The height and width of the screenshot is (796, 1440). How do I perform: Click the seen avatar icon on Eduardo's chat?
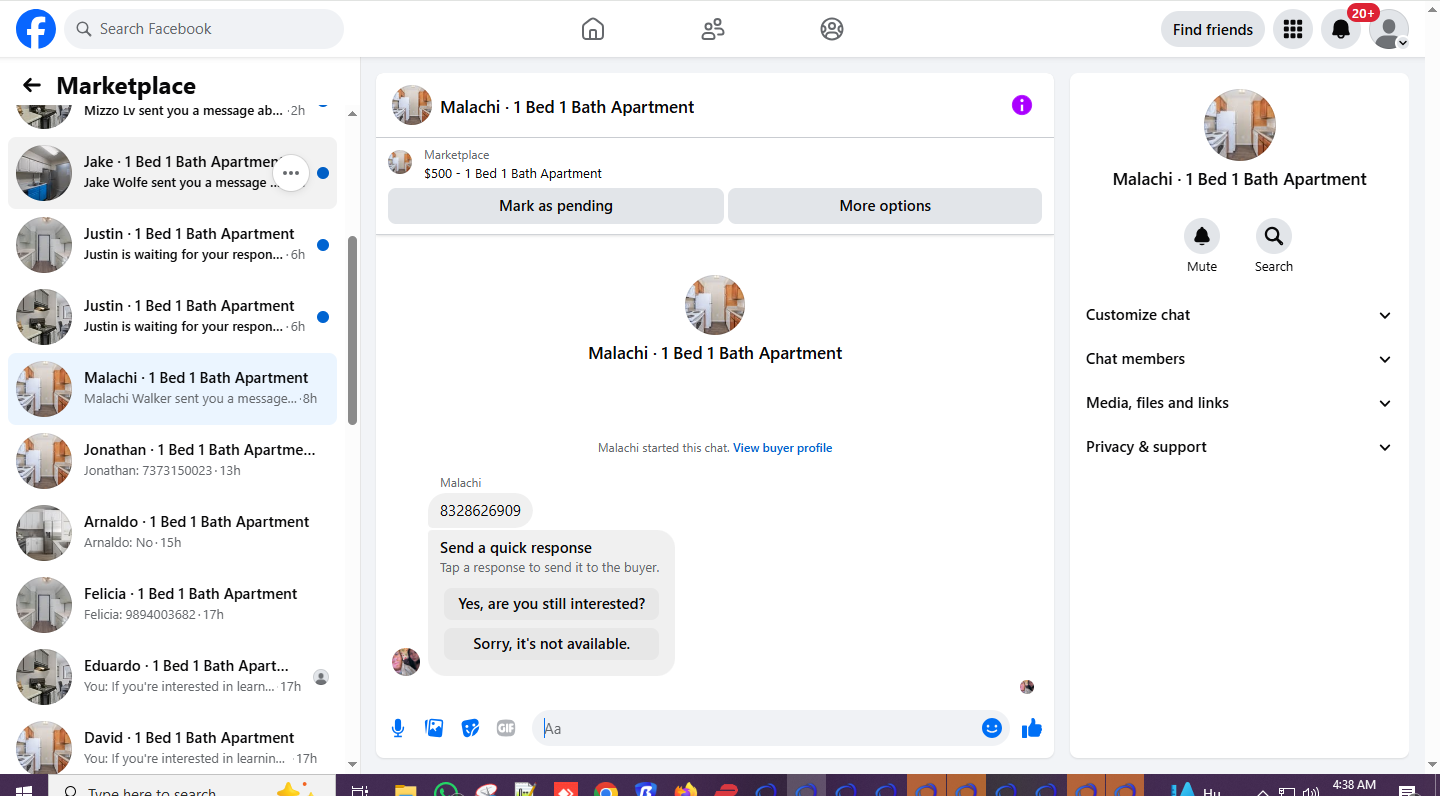[321, 677]
